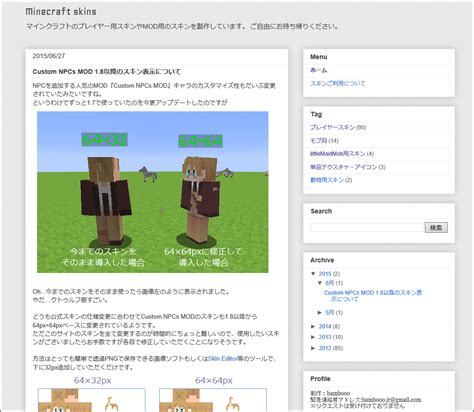This screenshot has height=412, width=474.
Task: Expand the 2013 archive triangle
Action: [x=313, y=337]
